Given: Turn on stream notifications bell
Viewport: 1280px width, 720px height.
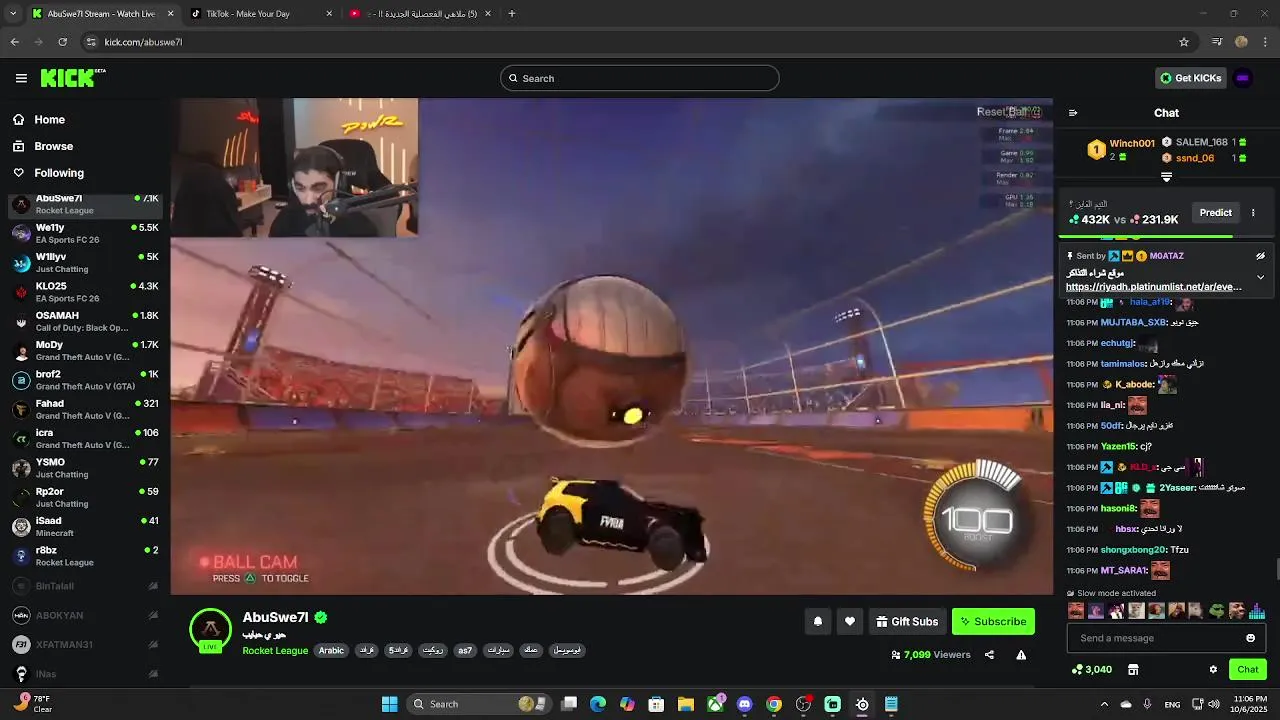Looking at the screenshot, I should pos(818,621).
